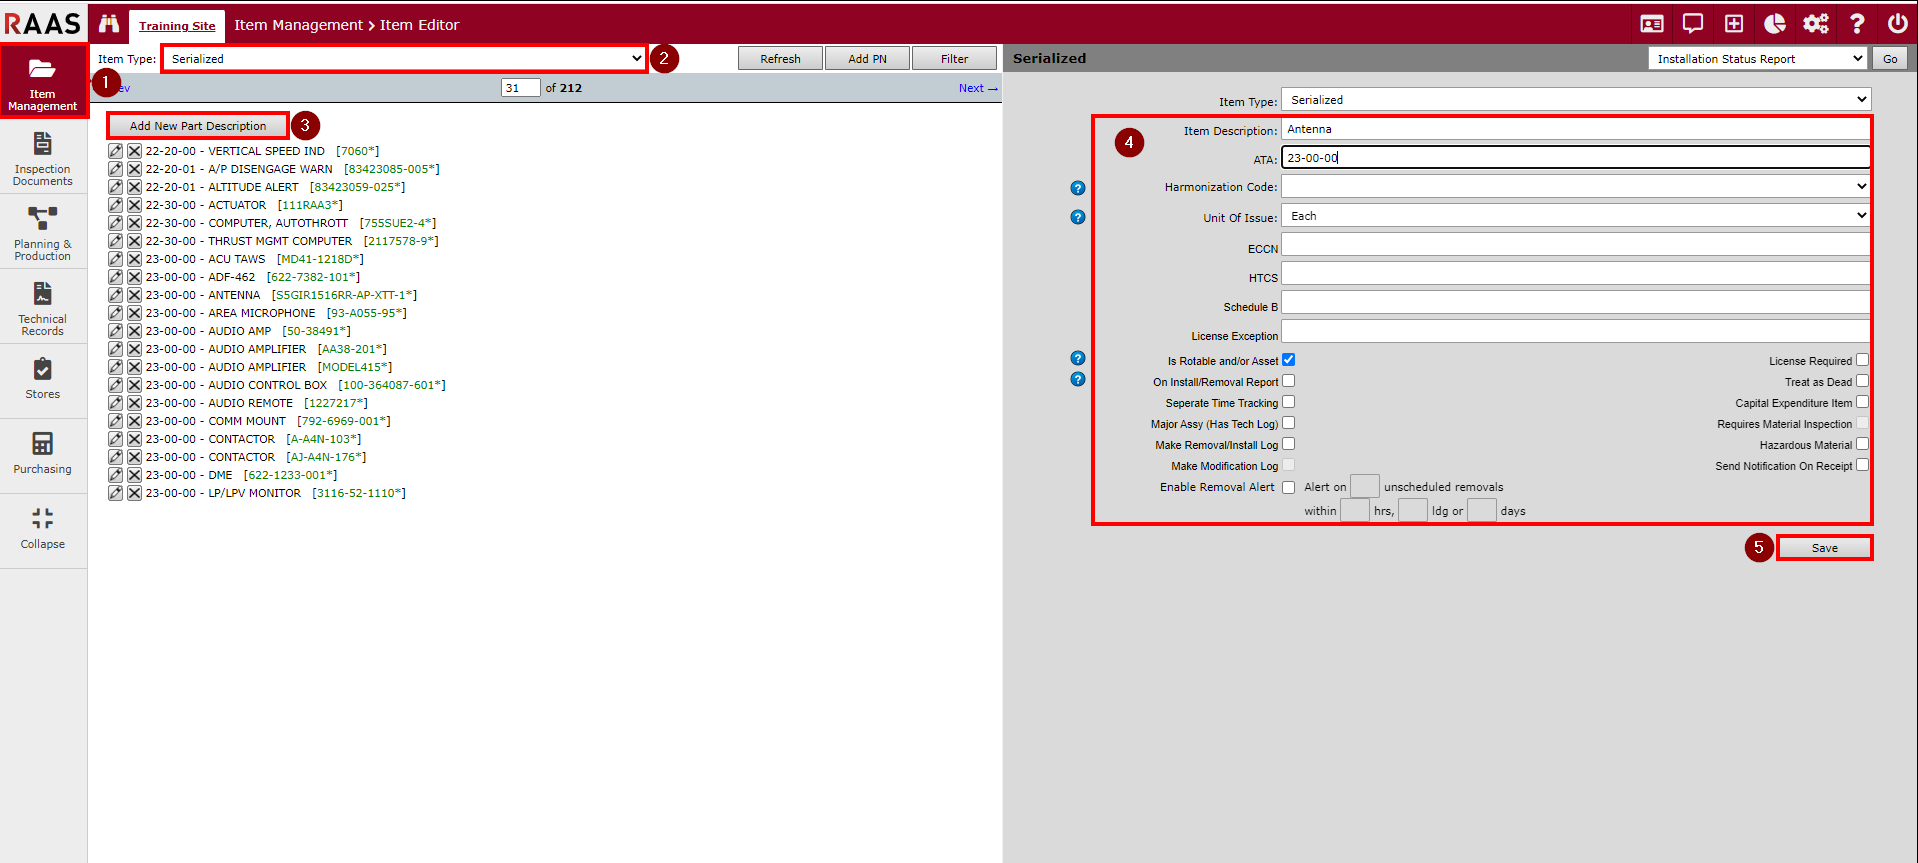1918x863 pixels.
Task: Open the Installation Status Report dropdown
Action: (1757, 59)
